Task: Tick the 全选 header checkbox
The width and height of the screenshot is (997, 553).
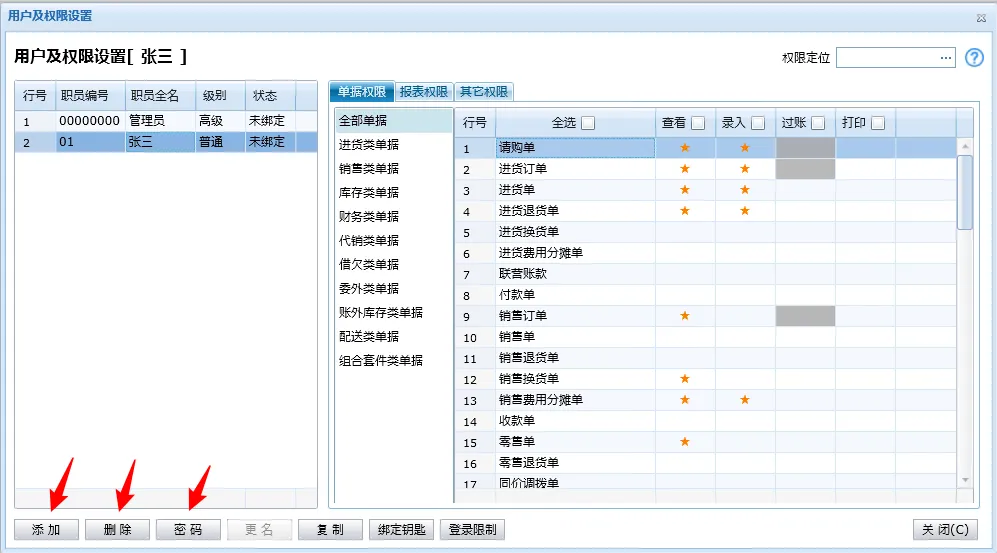Action: coord(588,123)
